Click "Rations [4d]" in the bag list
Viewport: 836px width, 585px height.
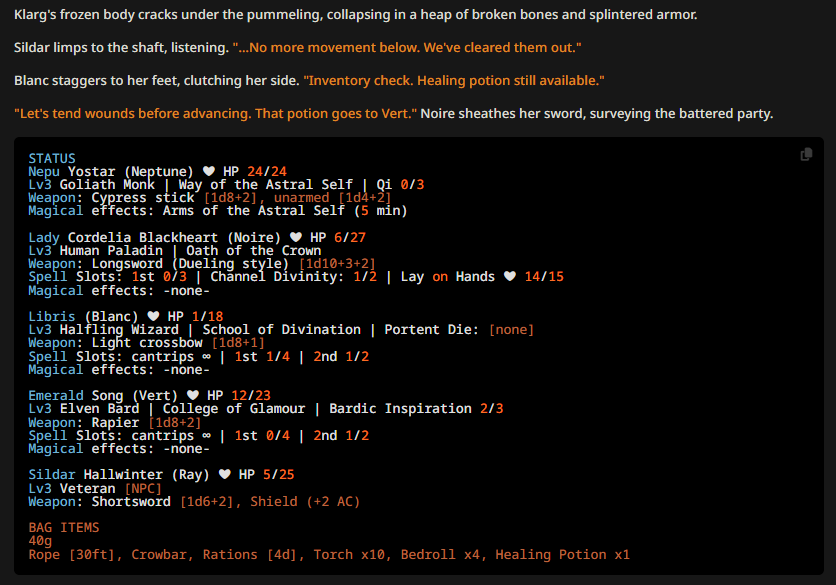pyautogui.click(x=250, y=555)
